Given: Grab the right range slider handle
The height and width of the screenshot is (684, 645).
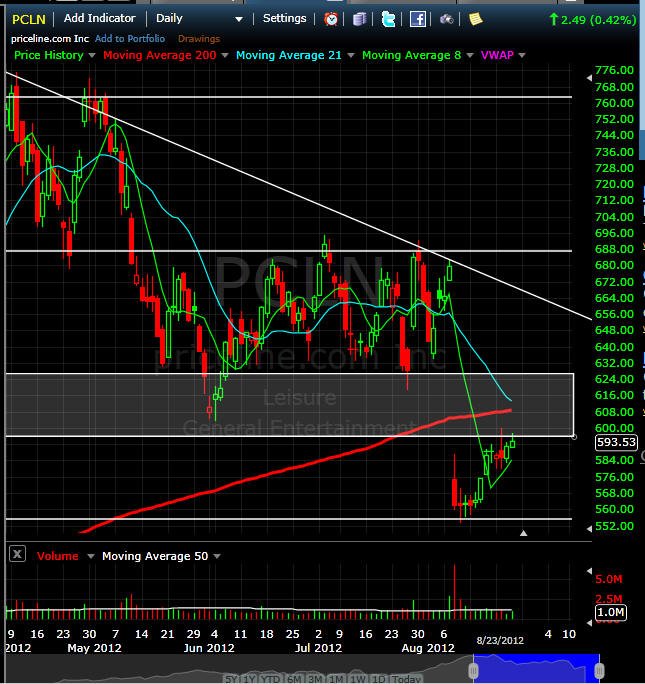Looking at the screenshot, I should (599, 670).
